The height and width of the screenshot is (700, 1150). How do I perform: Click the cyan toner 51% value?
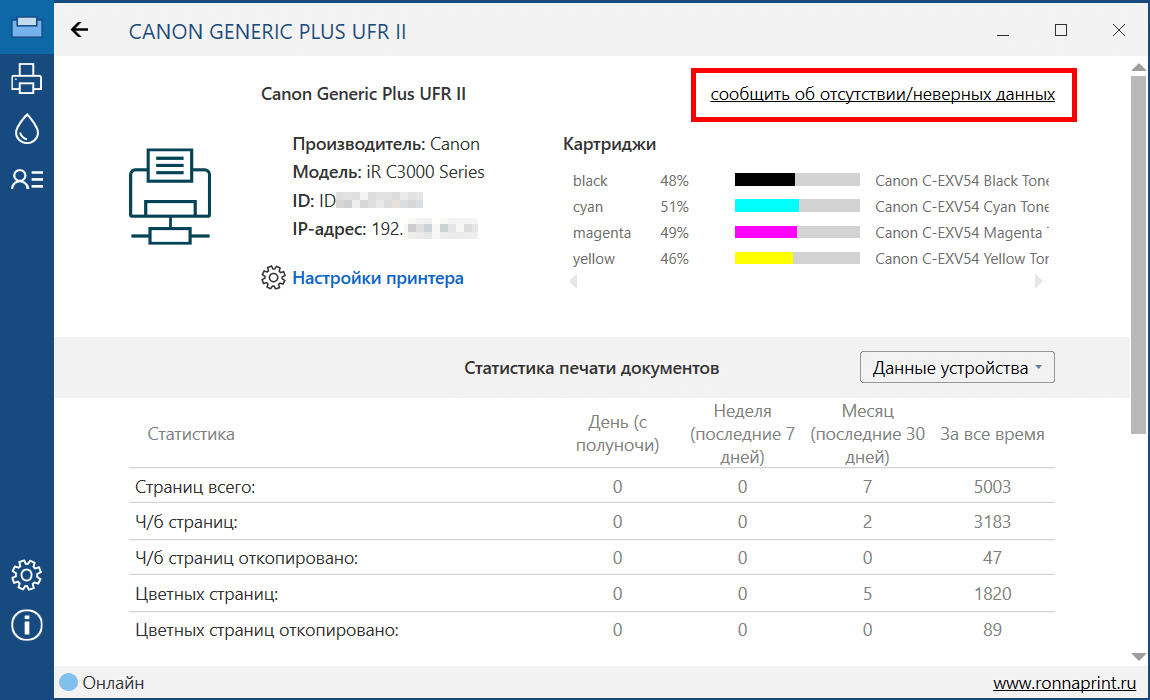click(674, 207)
